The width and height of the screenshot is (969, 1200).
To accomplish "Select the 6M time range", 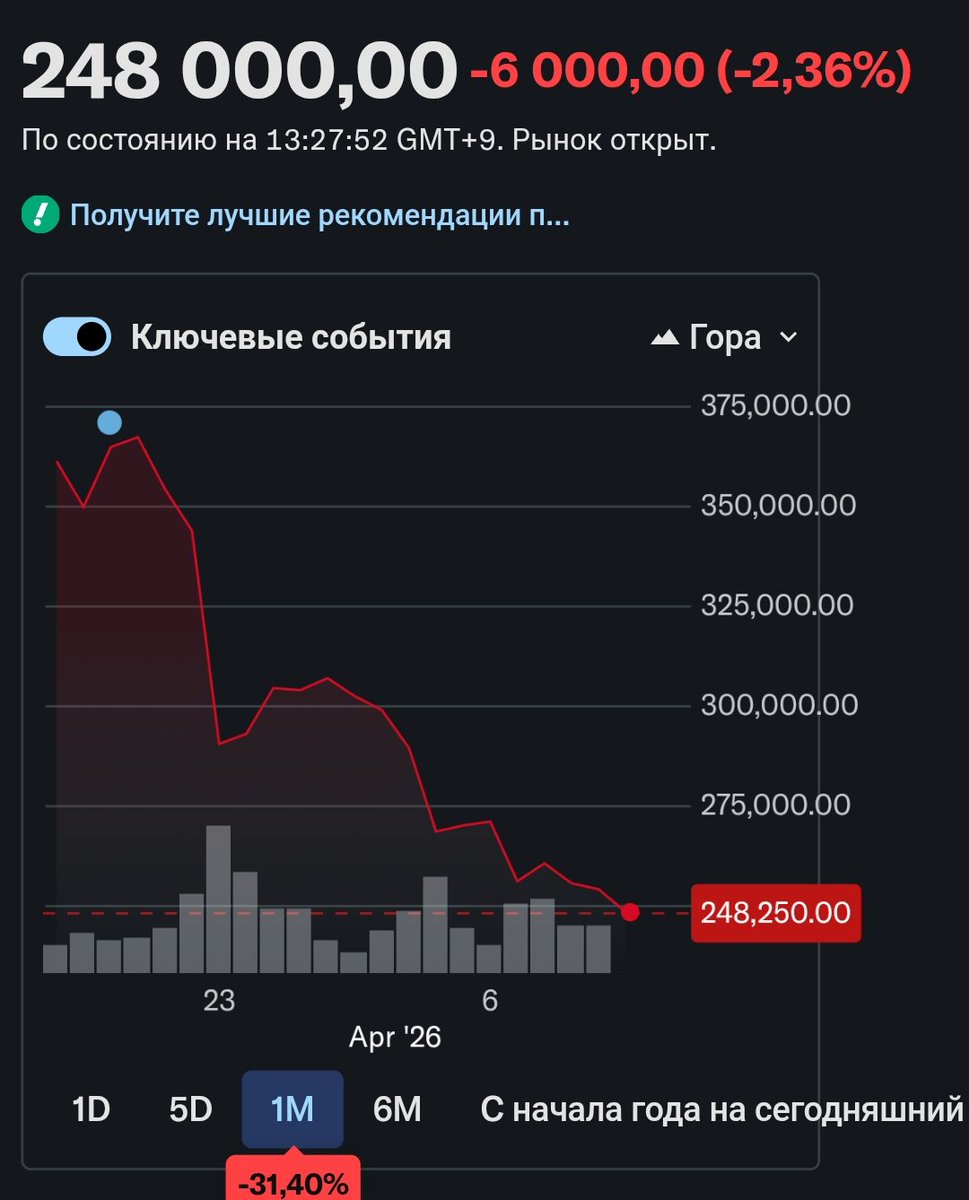I will tap(397, 1109).
